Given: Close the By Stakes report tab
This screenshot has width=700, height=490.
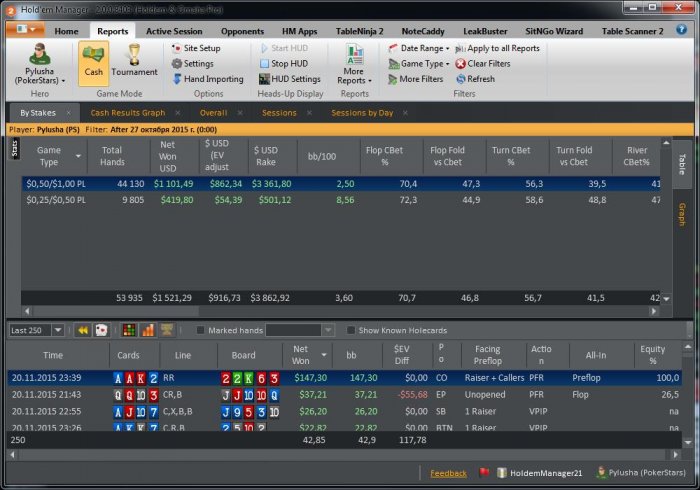Looking at the screenshot, I should 68,113.
